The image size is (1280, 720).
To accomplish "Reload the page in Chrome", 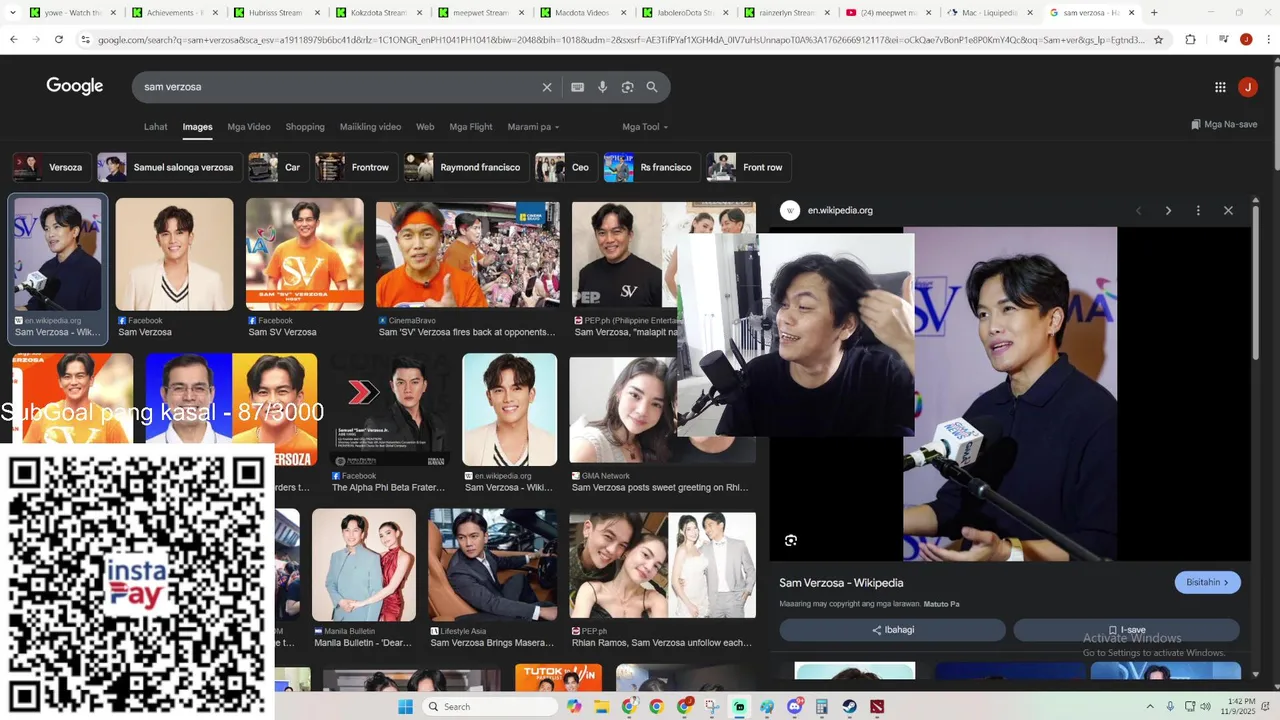I will (x=59, y=39).
